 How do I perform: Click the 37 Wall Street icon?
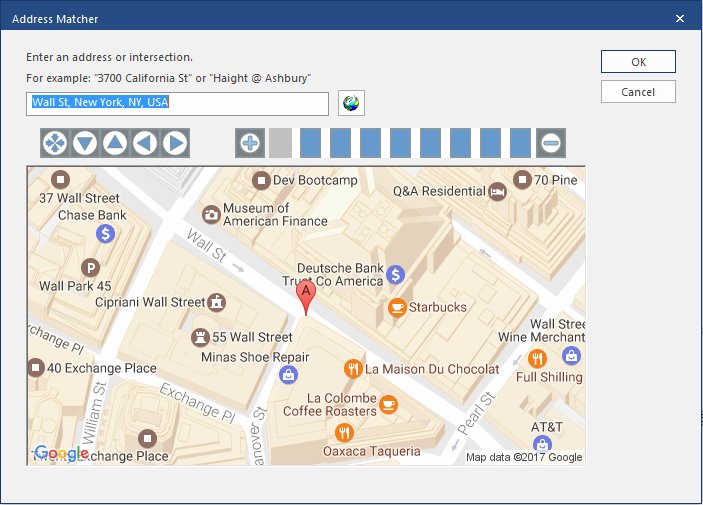click(61, 180)
